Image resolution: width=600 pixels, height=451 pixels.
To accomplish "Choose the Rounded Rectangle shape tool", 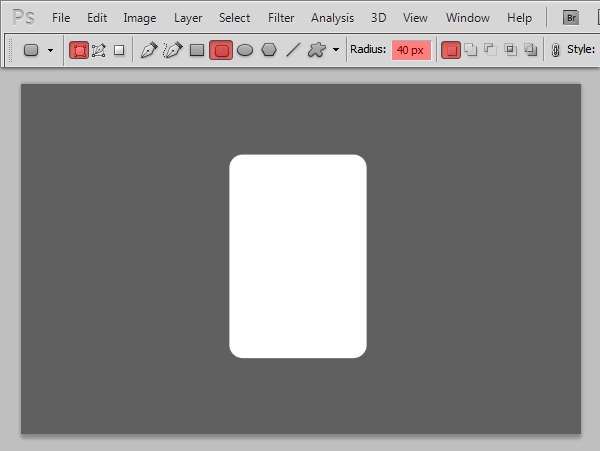I will coord(221,50).
